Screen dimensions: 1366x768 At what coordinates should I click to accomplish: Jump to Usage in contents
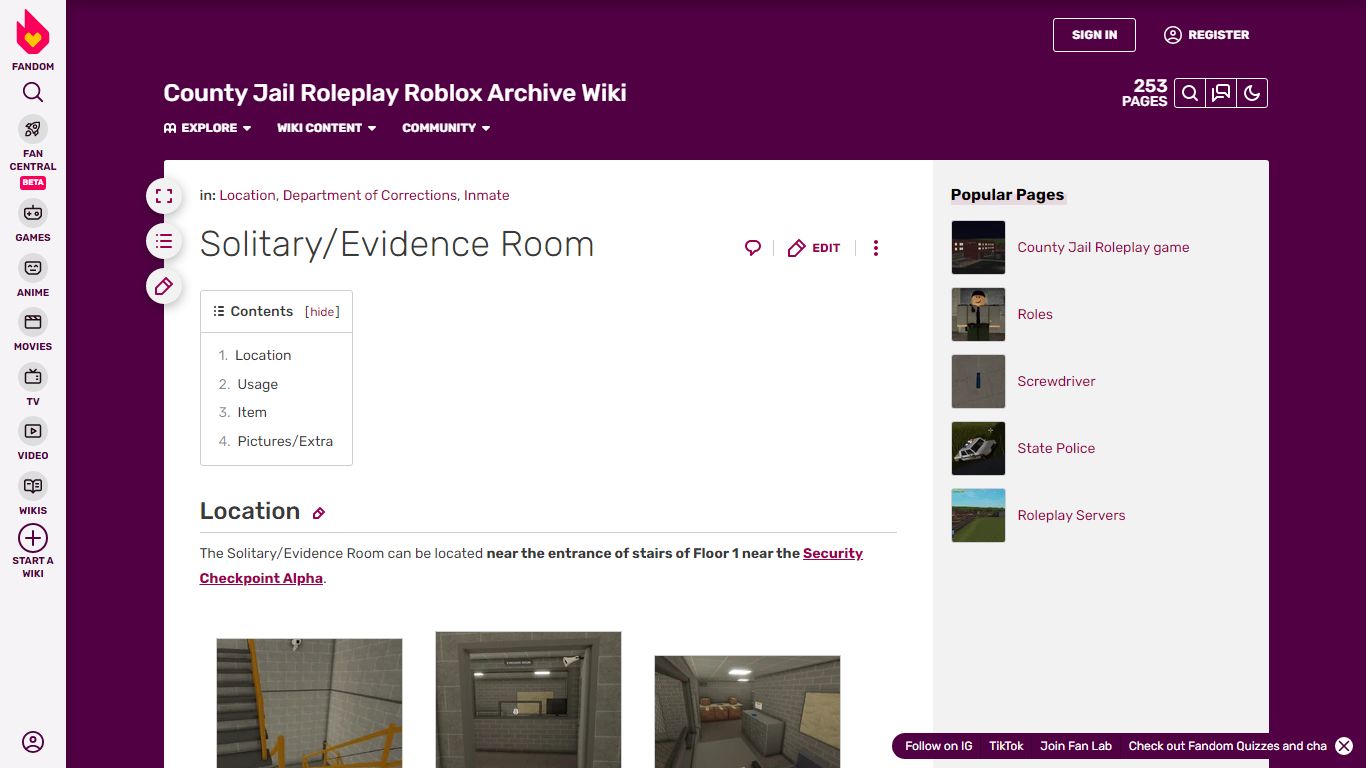click(x=258, y=384)
